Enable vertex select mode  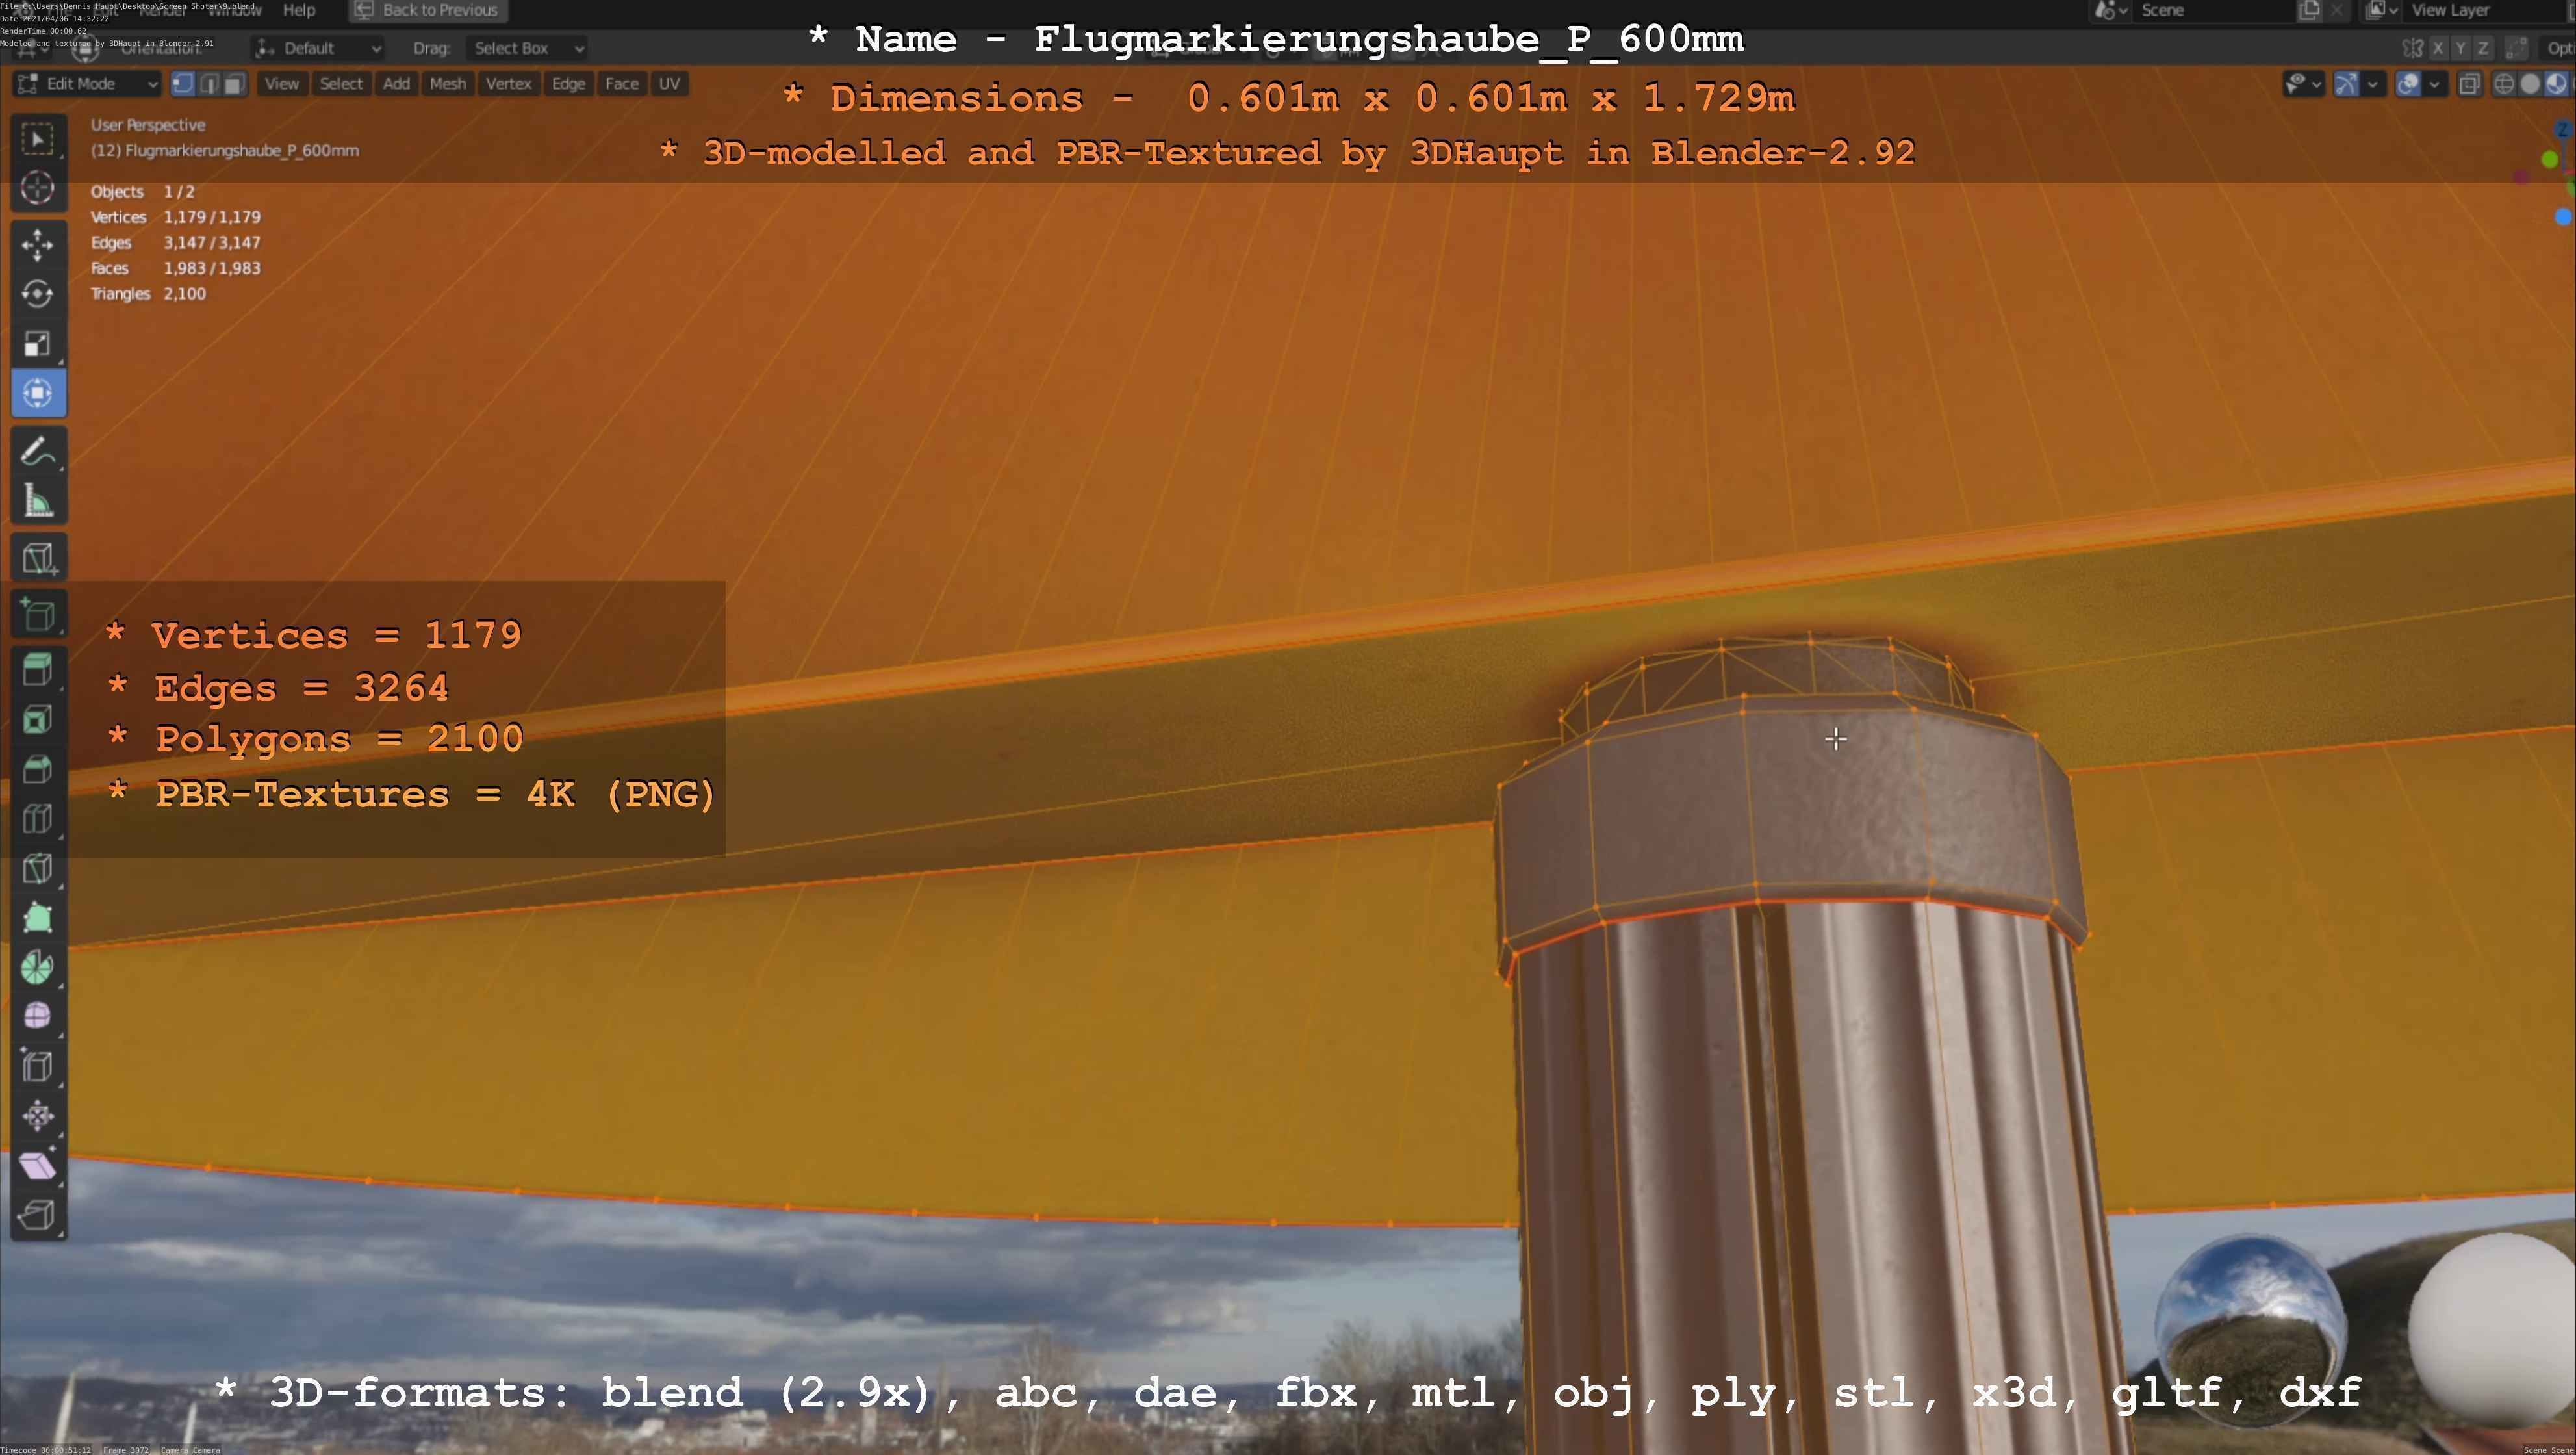(x=183, y=84)
